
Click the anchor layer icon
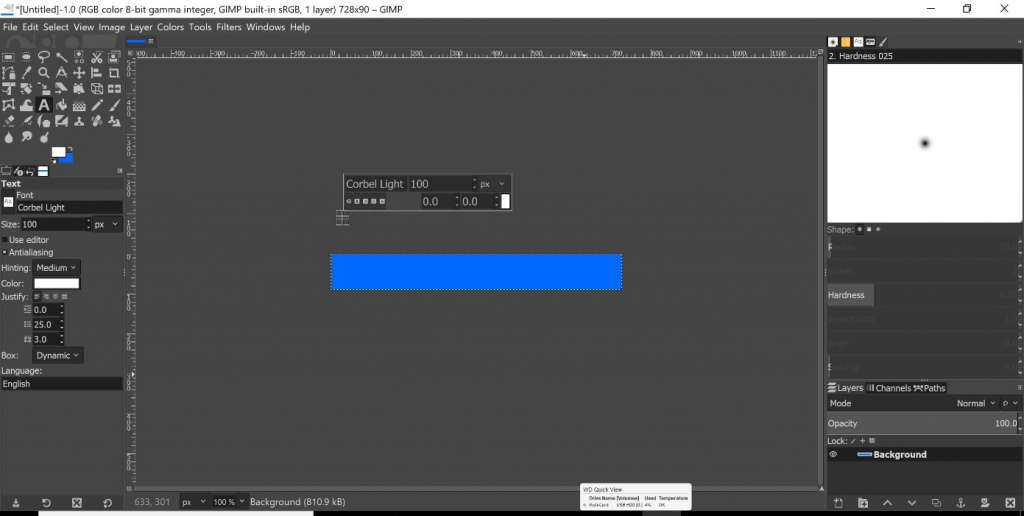tap(960, 502)
